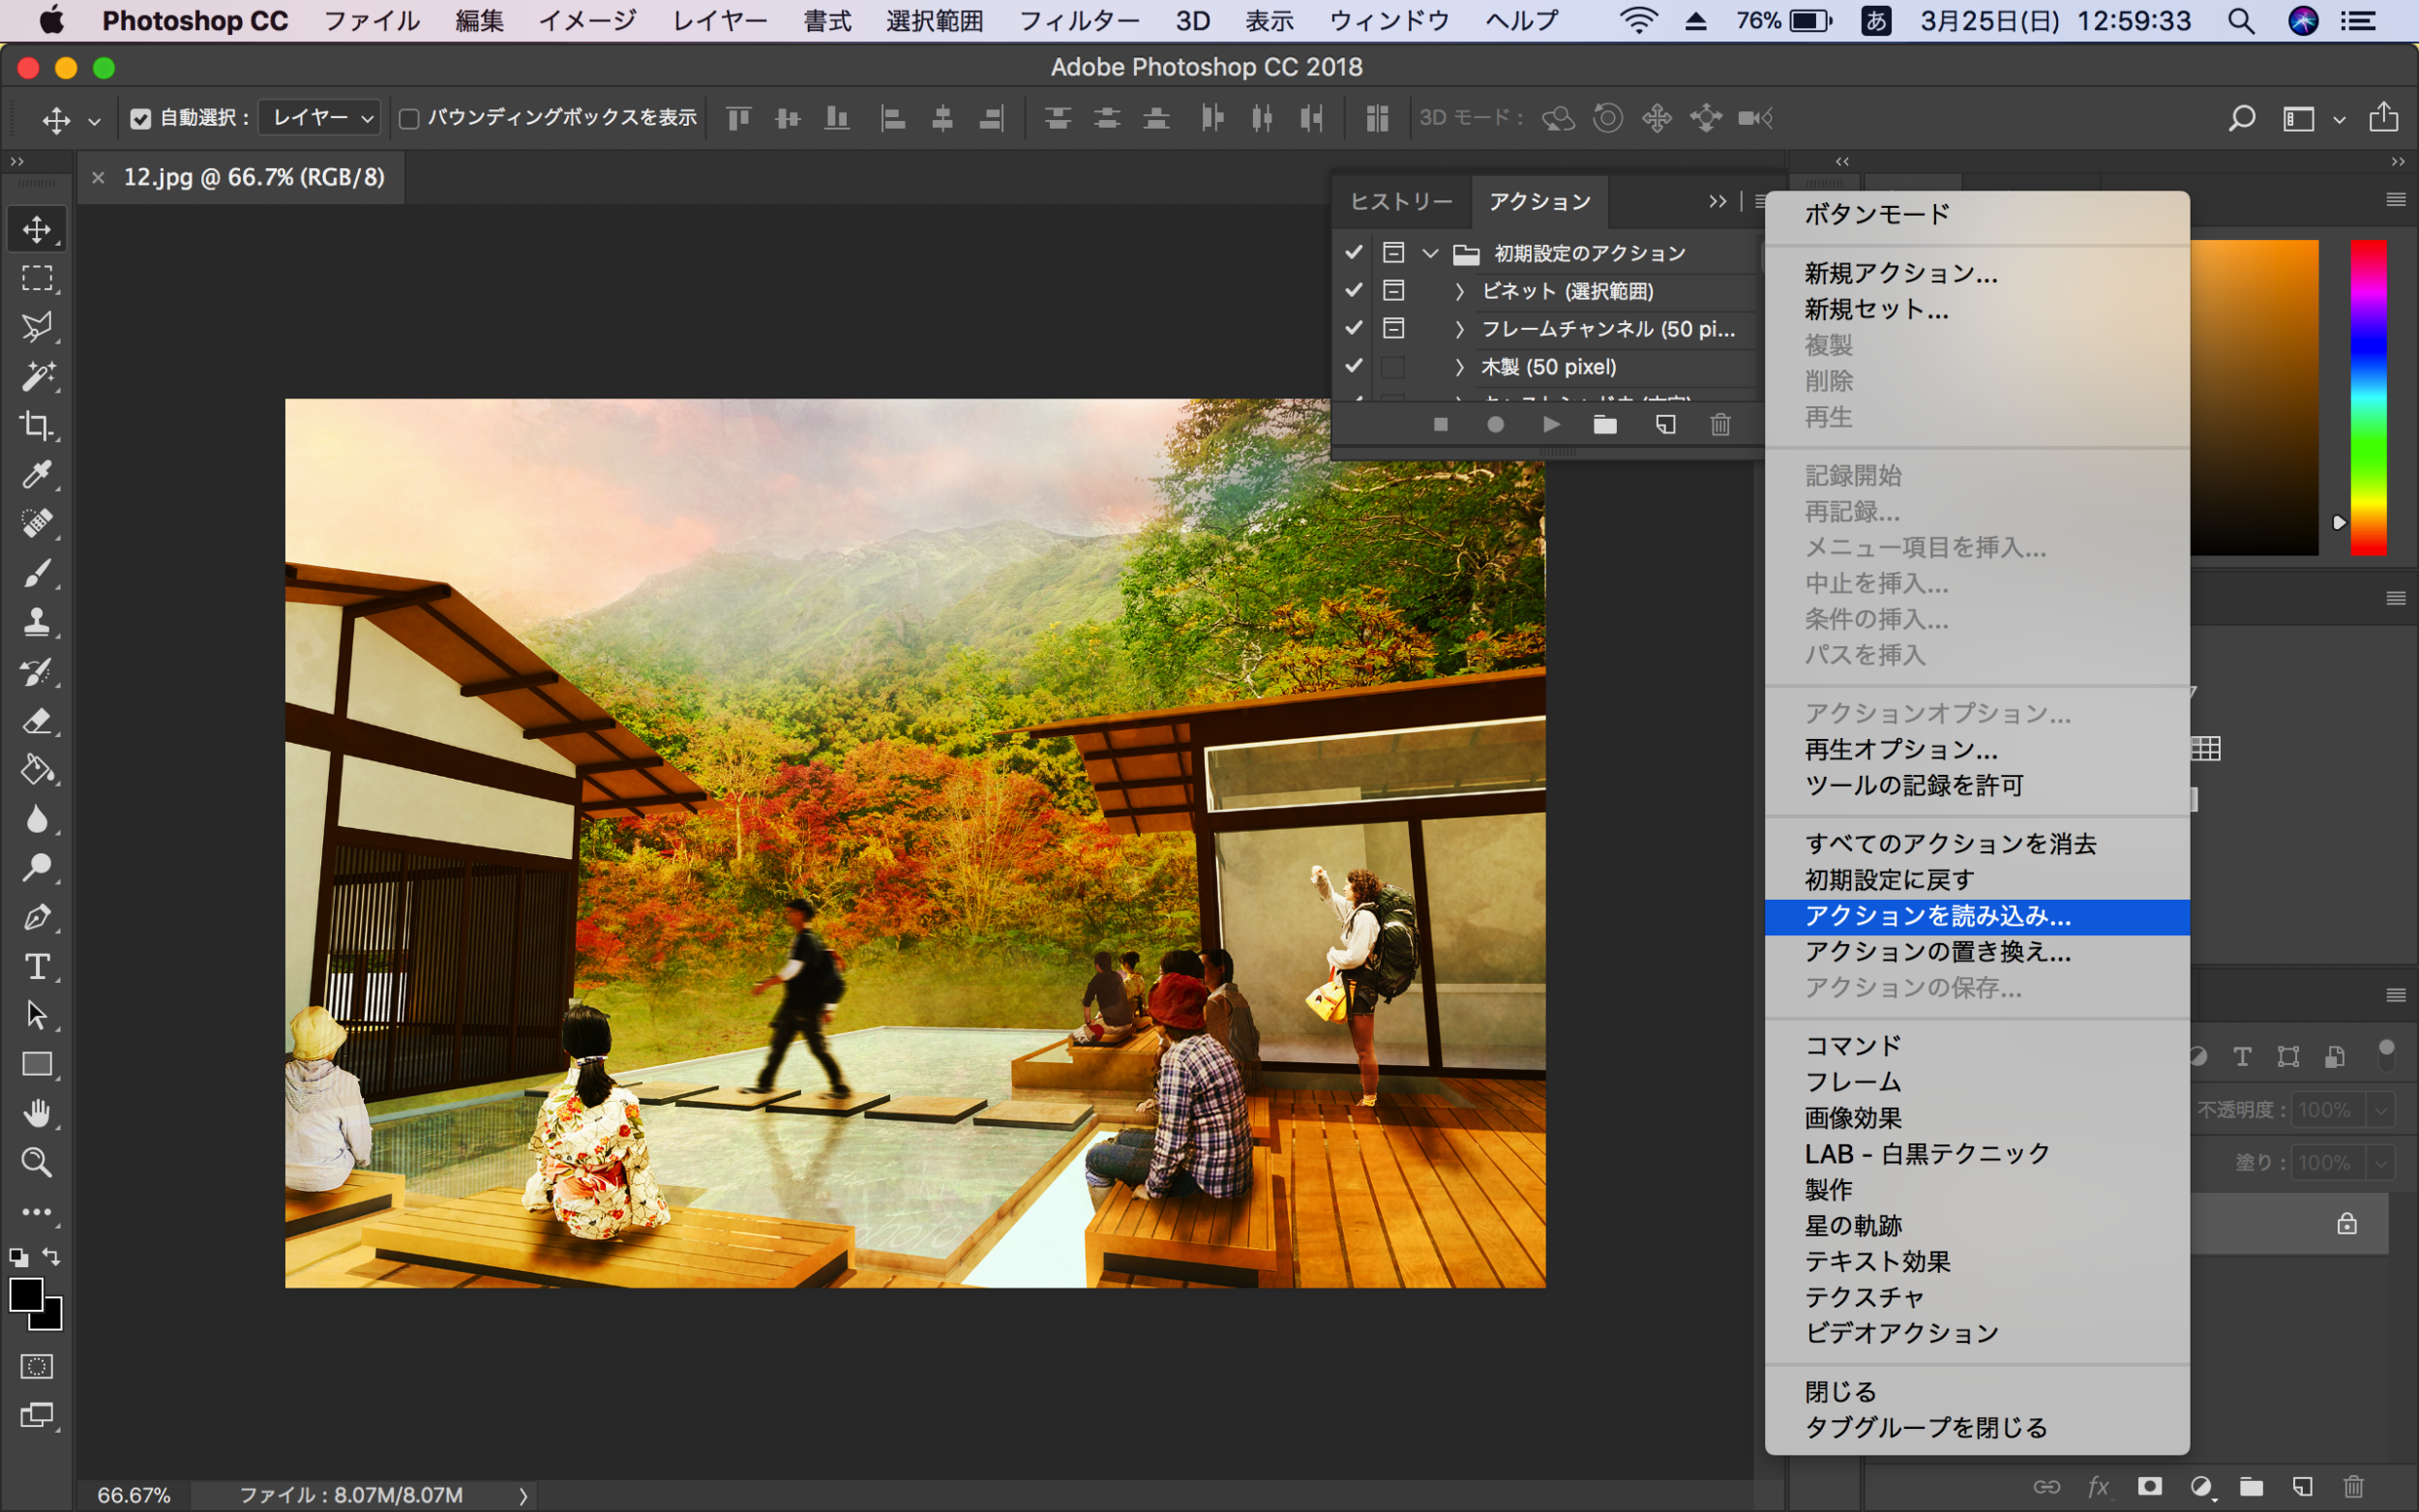The image size is (2419, 1512).
Task: Click stop recording button in Actions panel
Action: [x=1441, y=425]
